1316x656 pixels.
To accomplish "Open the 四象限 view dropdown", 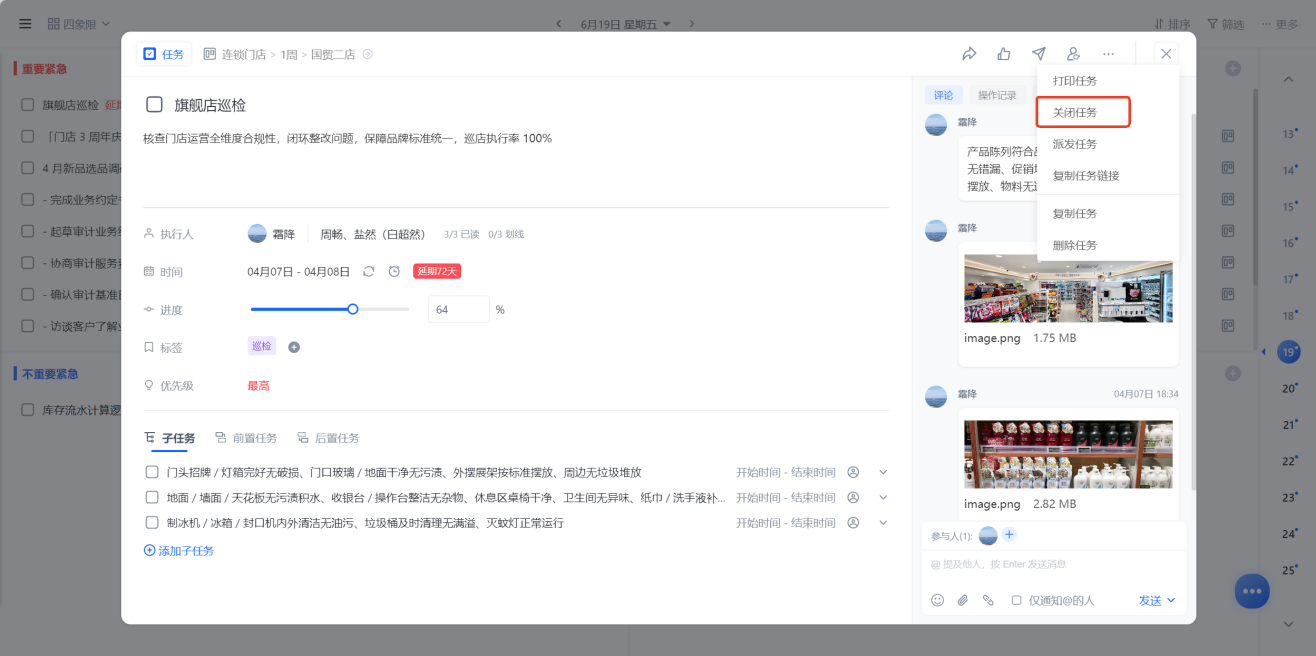I will click(79, 24).
